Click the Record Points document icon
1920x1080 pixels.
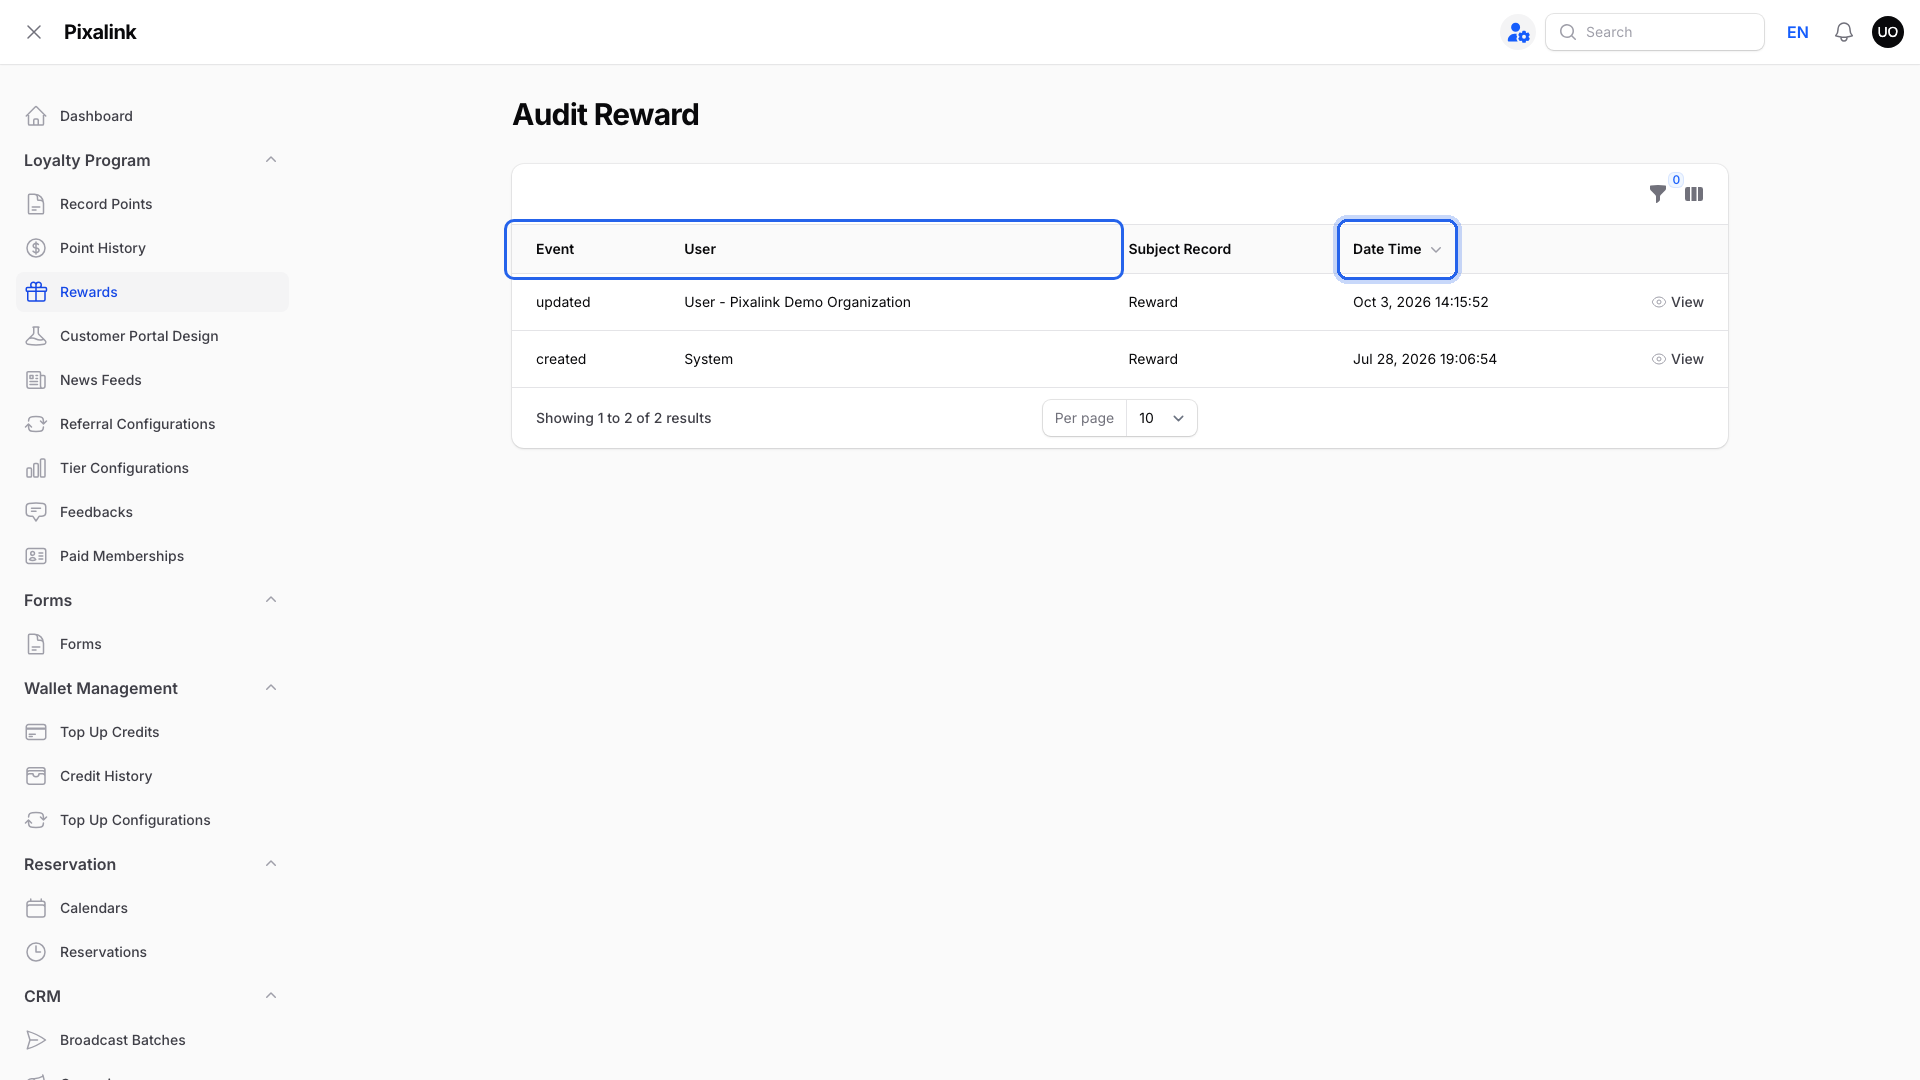coord(36,204)
